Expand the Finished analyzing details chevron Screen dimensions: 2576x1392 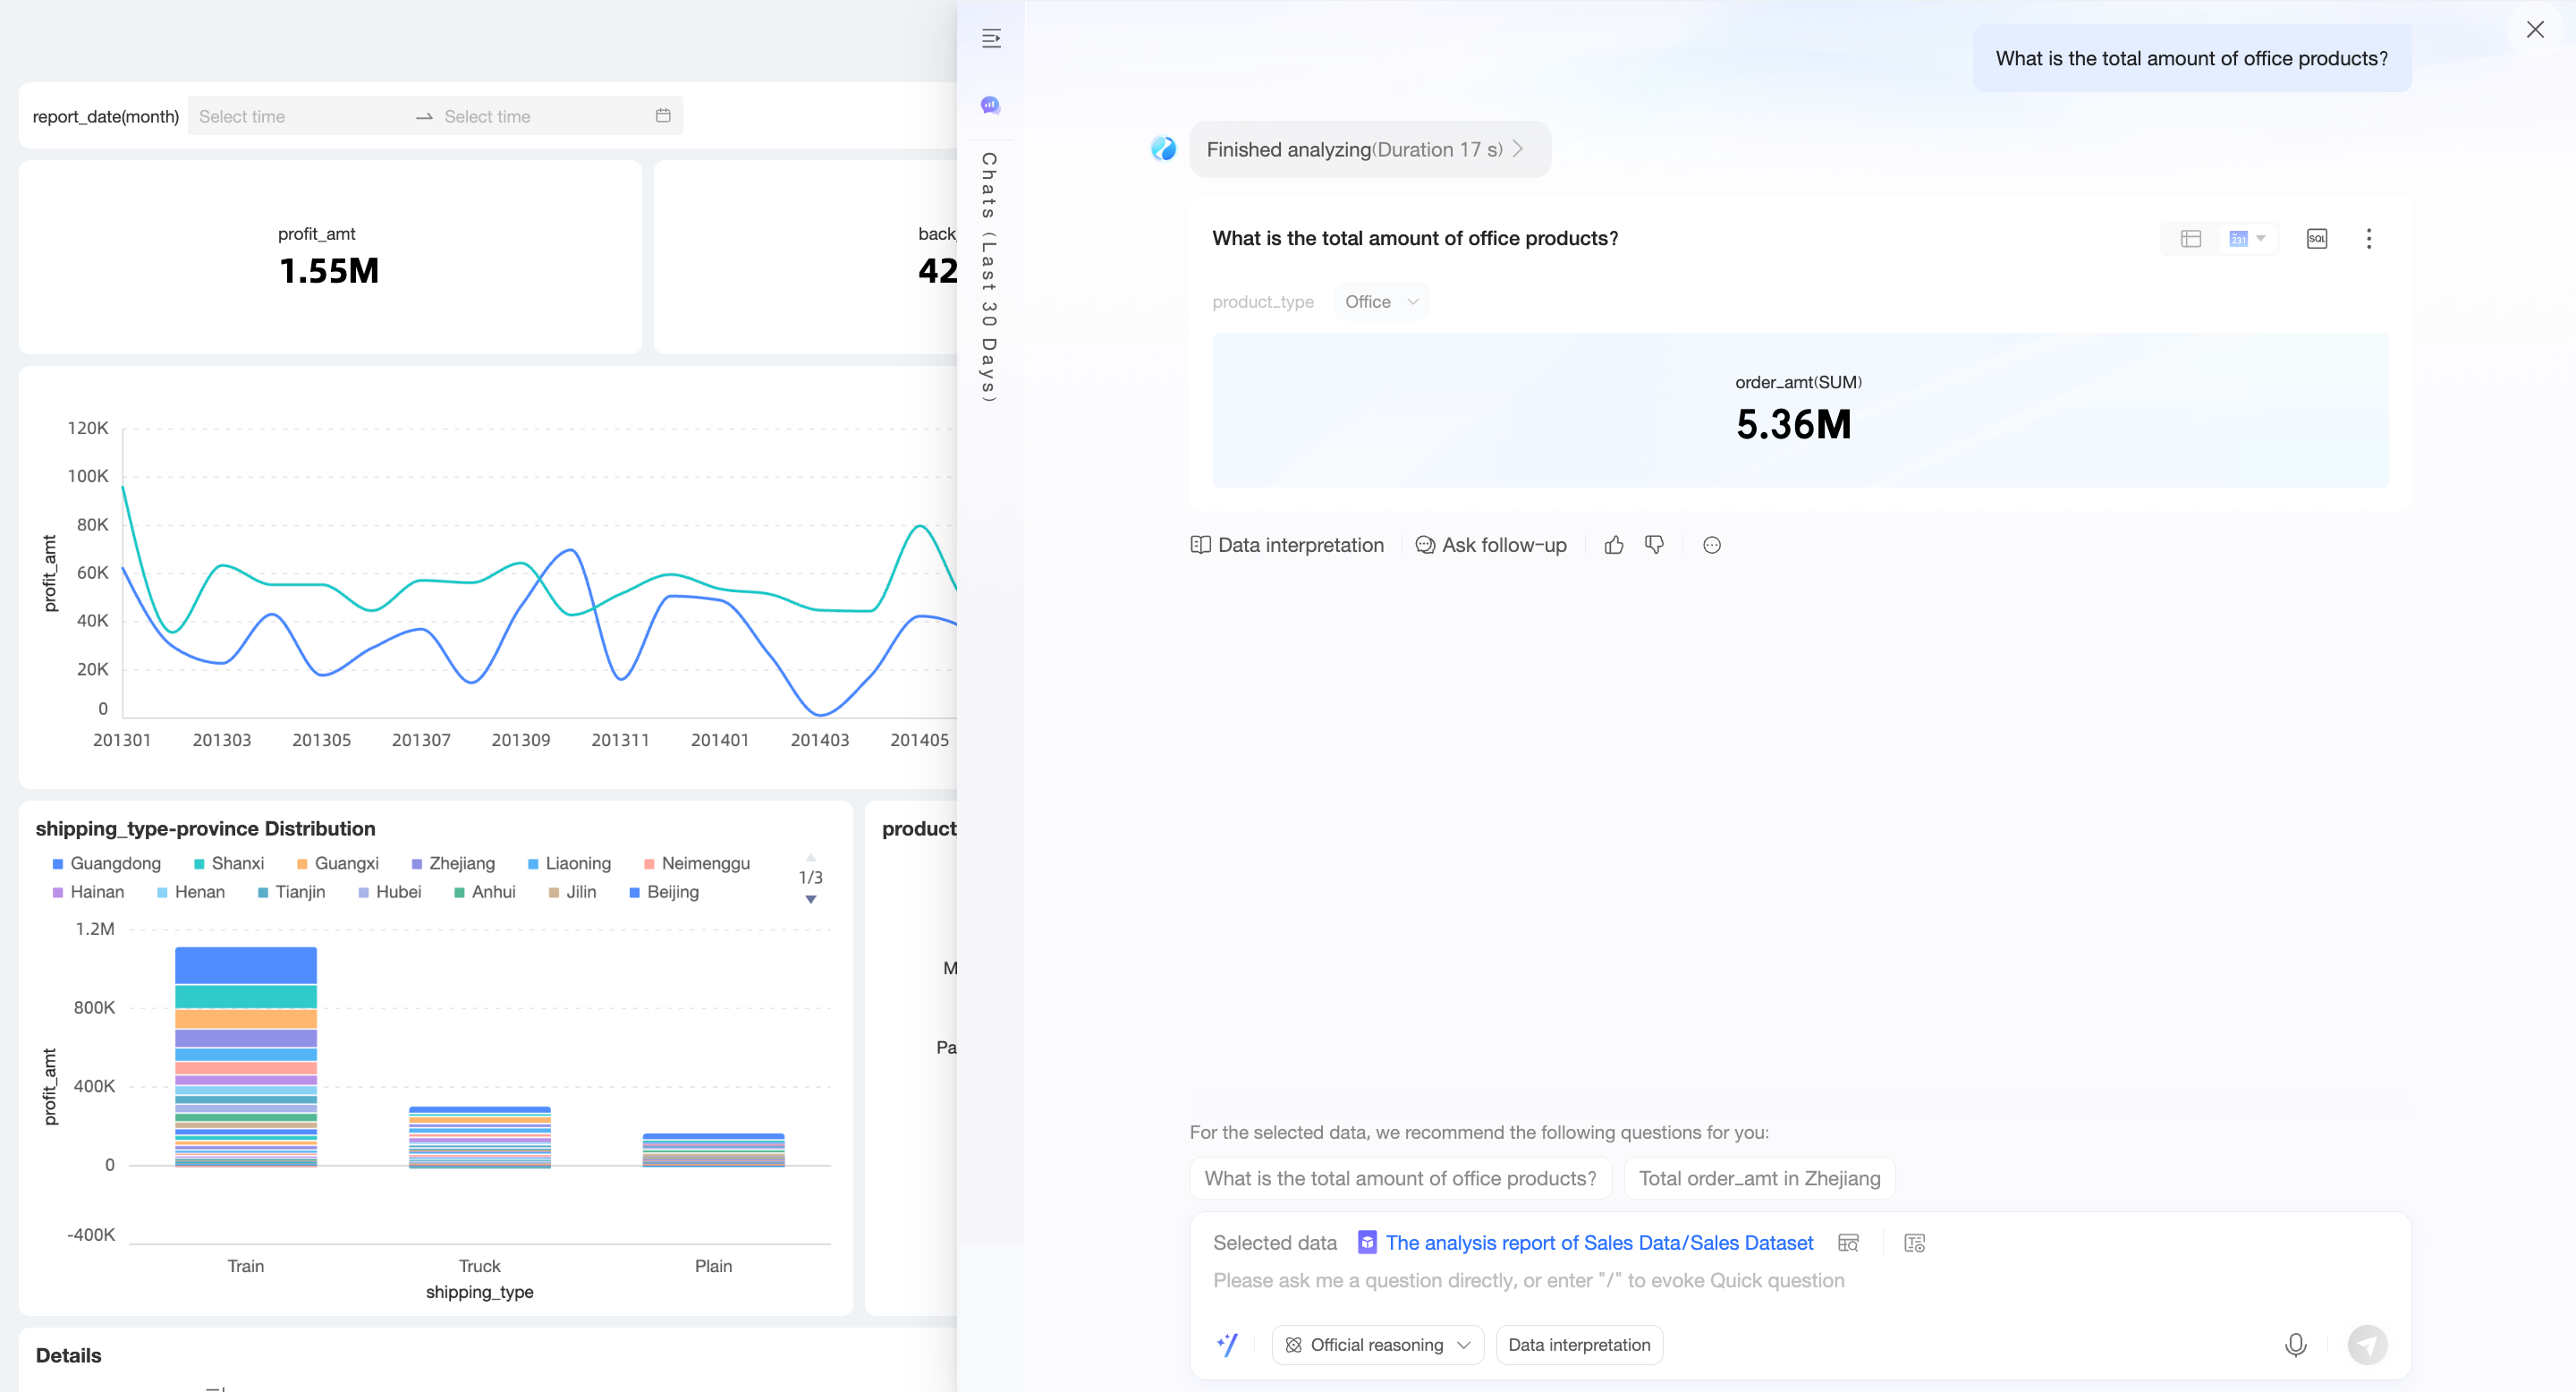click(x=1518, y=149)
